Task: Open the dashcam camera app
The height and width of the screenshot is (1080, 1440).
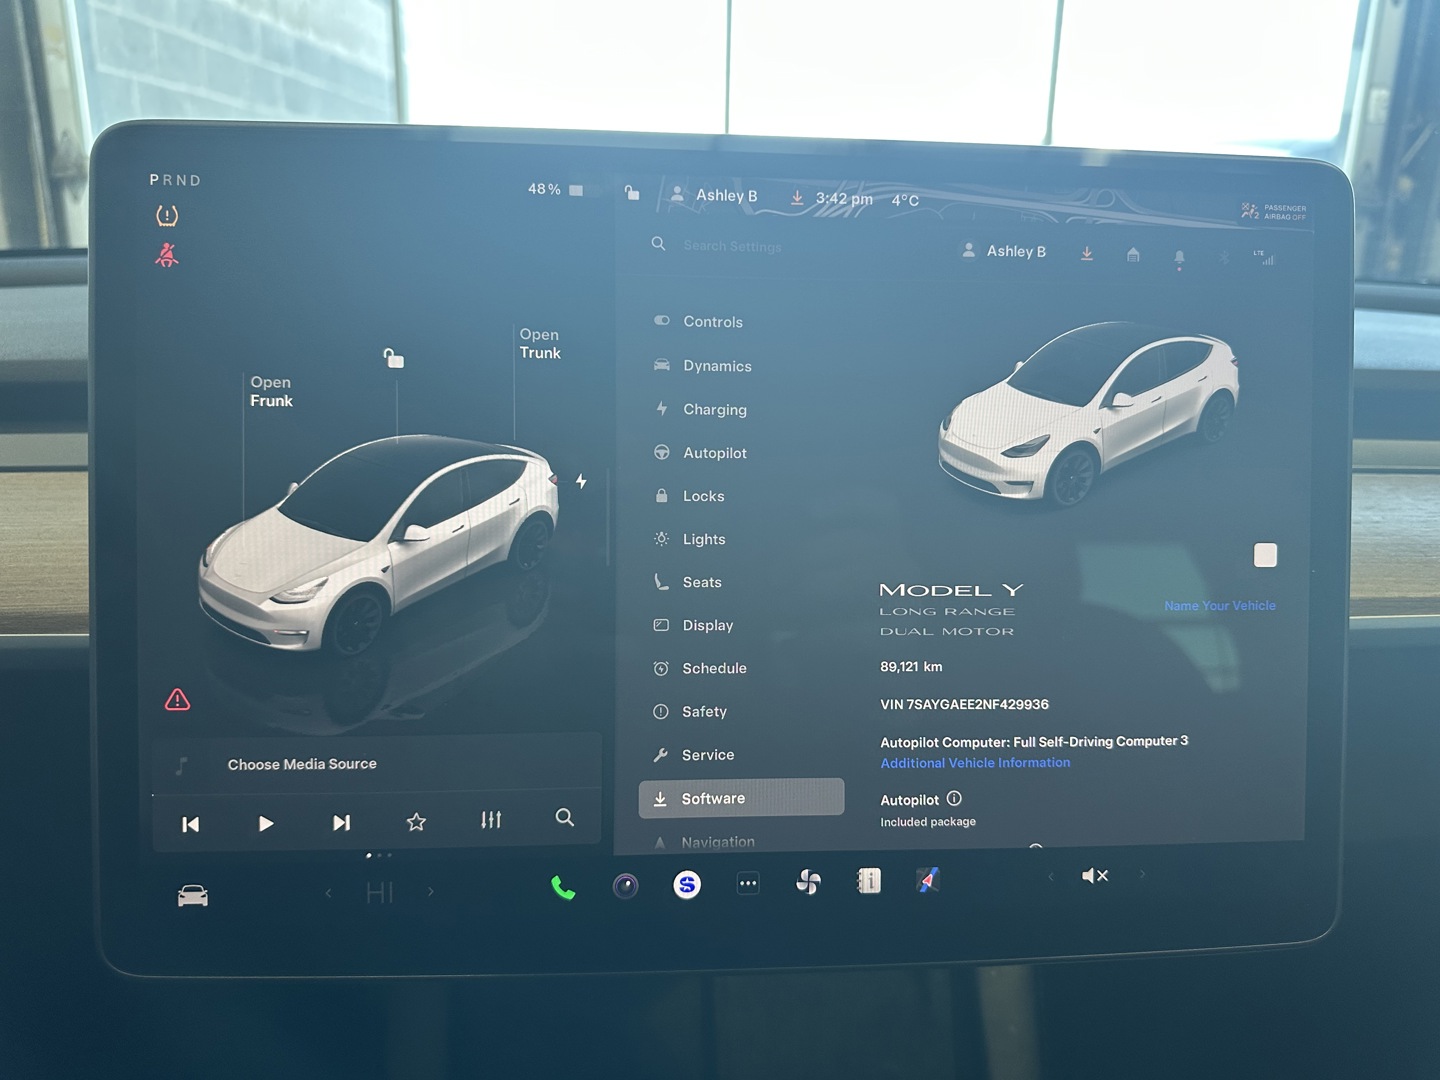Action: click(x=626, y=886)
